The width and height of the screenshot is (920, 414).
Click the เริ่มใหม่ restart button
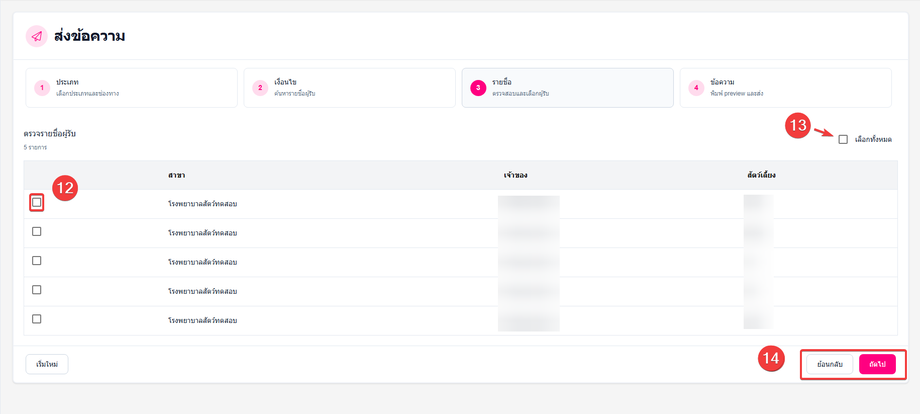(x=47, y=364)
